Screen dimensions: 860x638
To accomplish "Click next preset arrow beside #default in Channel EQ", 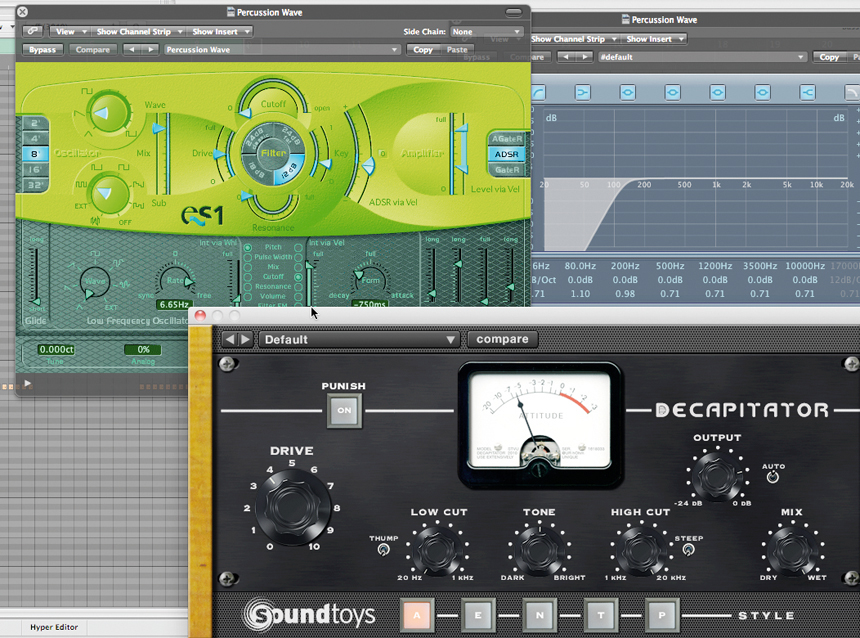I will coord(585,57).
